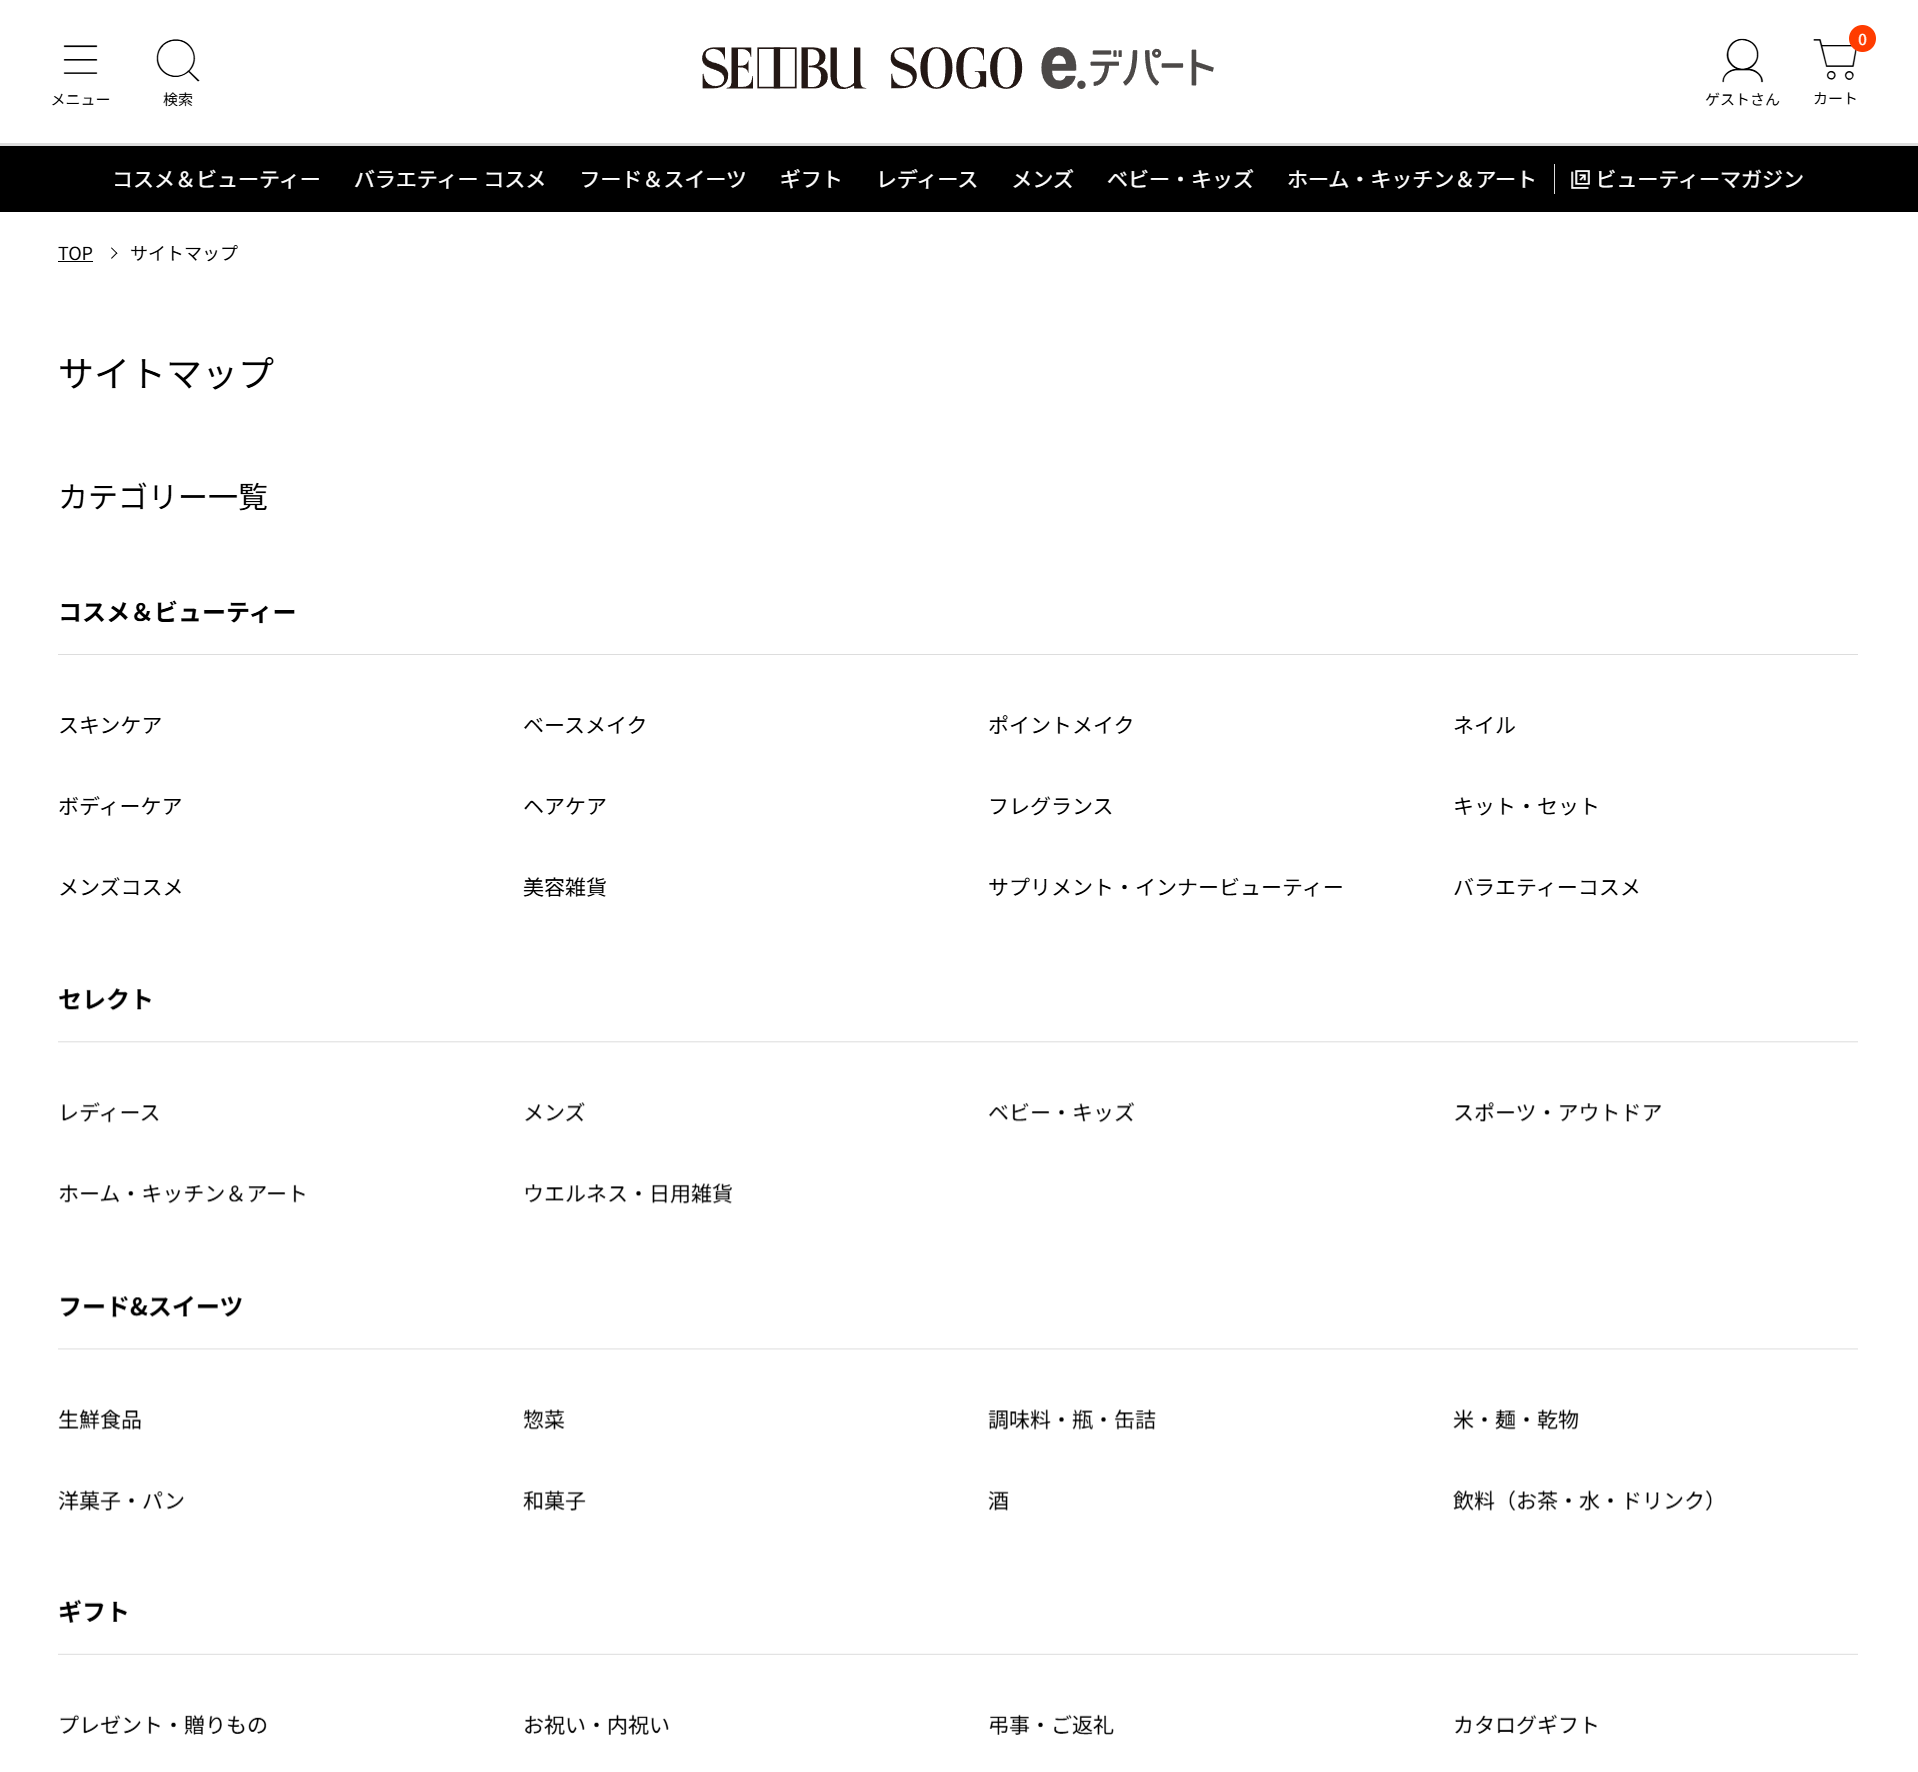Open the フード＆スイーツ navigation menu
Image resolution: width=1918 pixels, height=1772 pixels.
click(x=662, y=179)
